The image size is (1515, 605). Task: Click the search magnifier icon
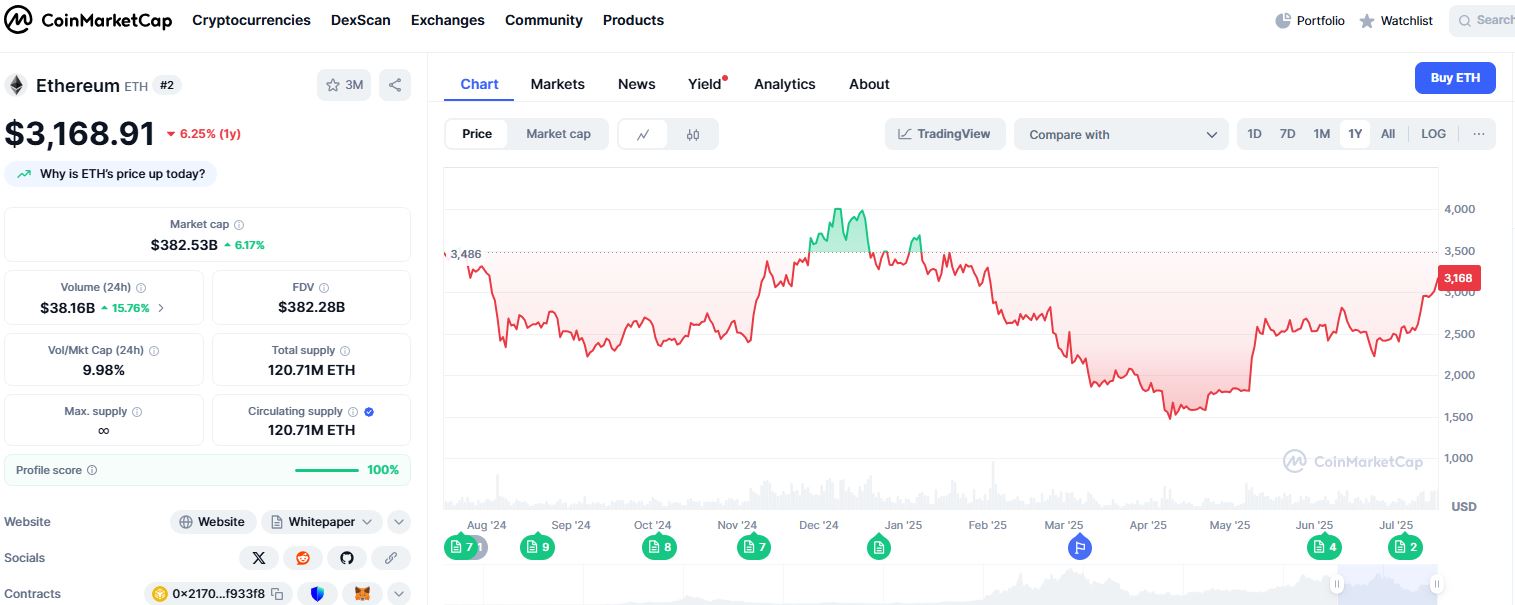1465,20
